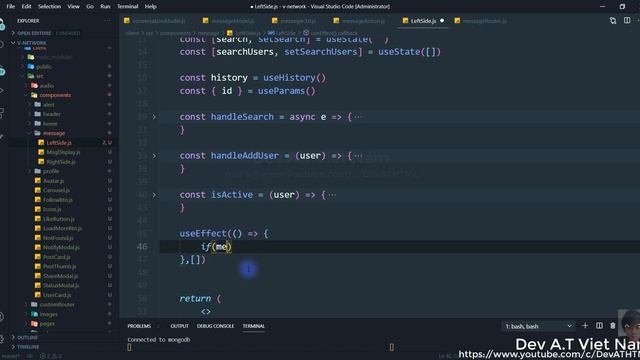Unfold the handleSearch function
The height and width of the screenshot is (360, 640).
[154, 117]
